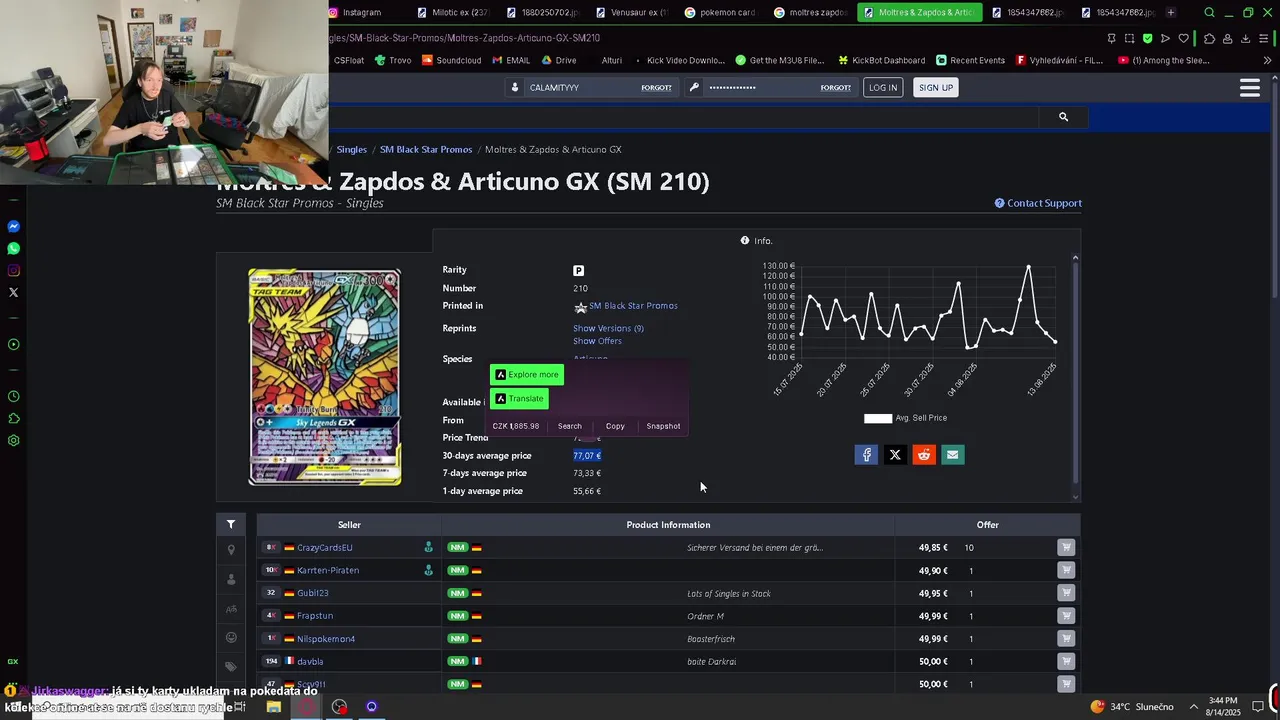Open Windows notification center in tray
This screenshot has height=720, width=1280.
tap(1258, 707)
